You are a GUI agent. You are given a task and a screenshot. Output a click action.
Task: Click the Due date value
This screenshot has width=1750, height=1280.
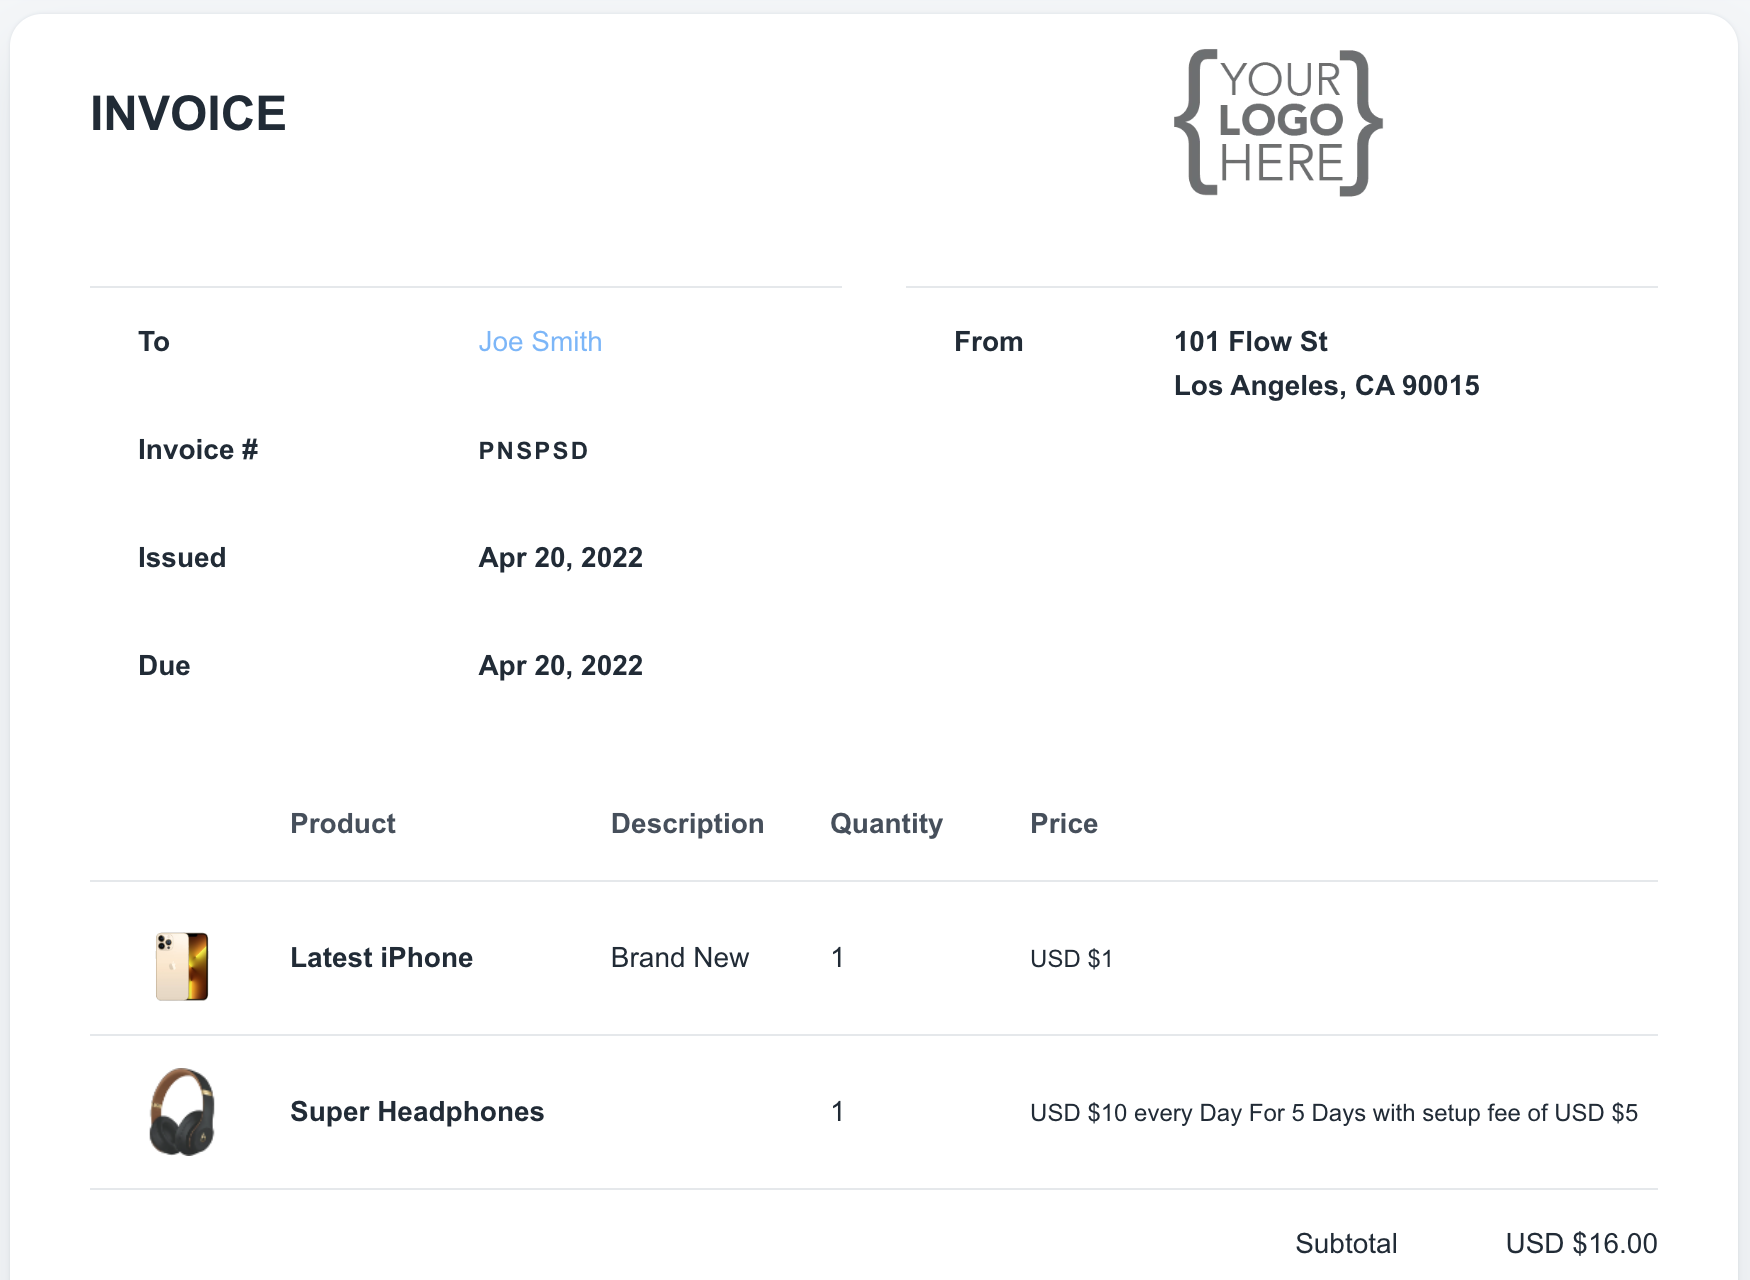[x=560, y=666]
